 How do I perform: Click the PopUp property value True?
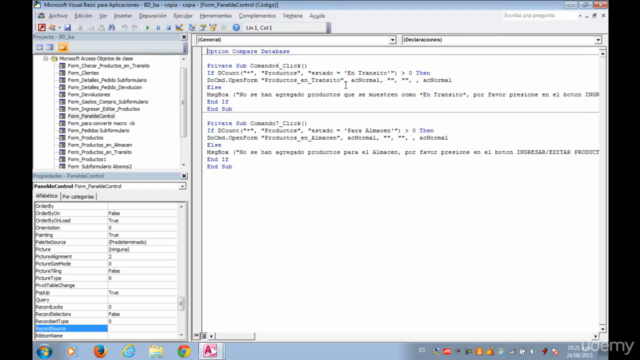coord(142,293)
